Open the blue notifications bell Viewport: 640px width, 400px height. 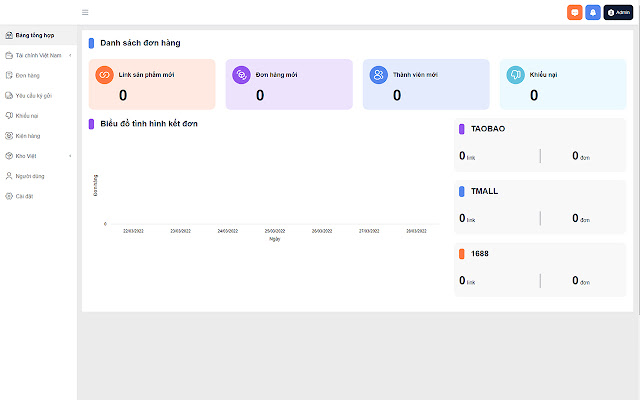pos(593,12)
